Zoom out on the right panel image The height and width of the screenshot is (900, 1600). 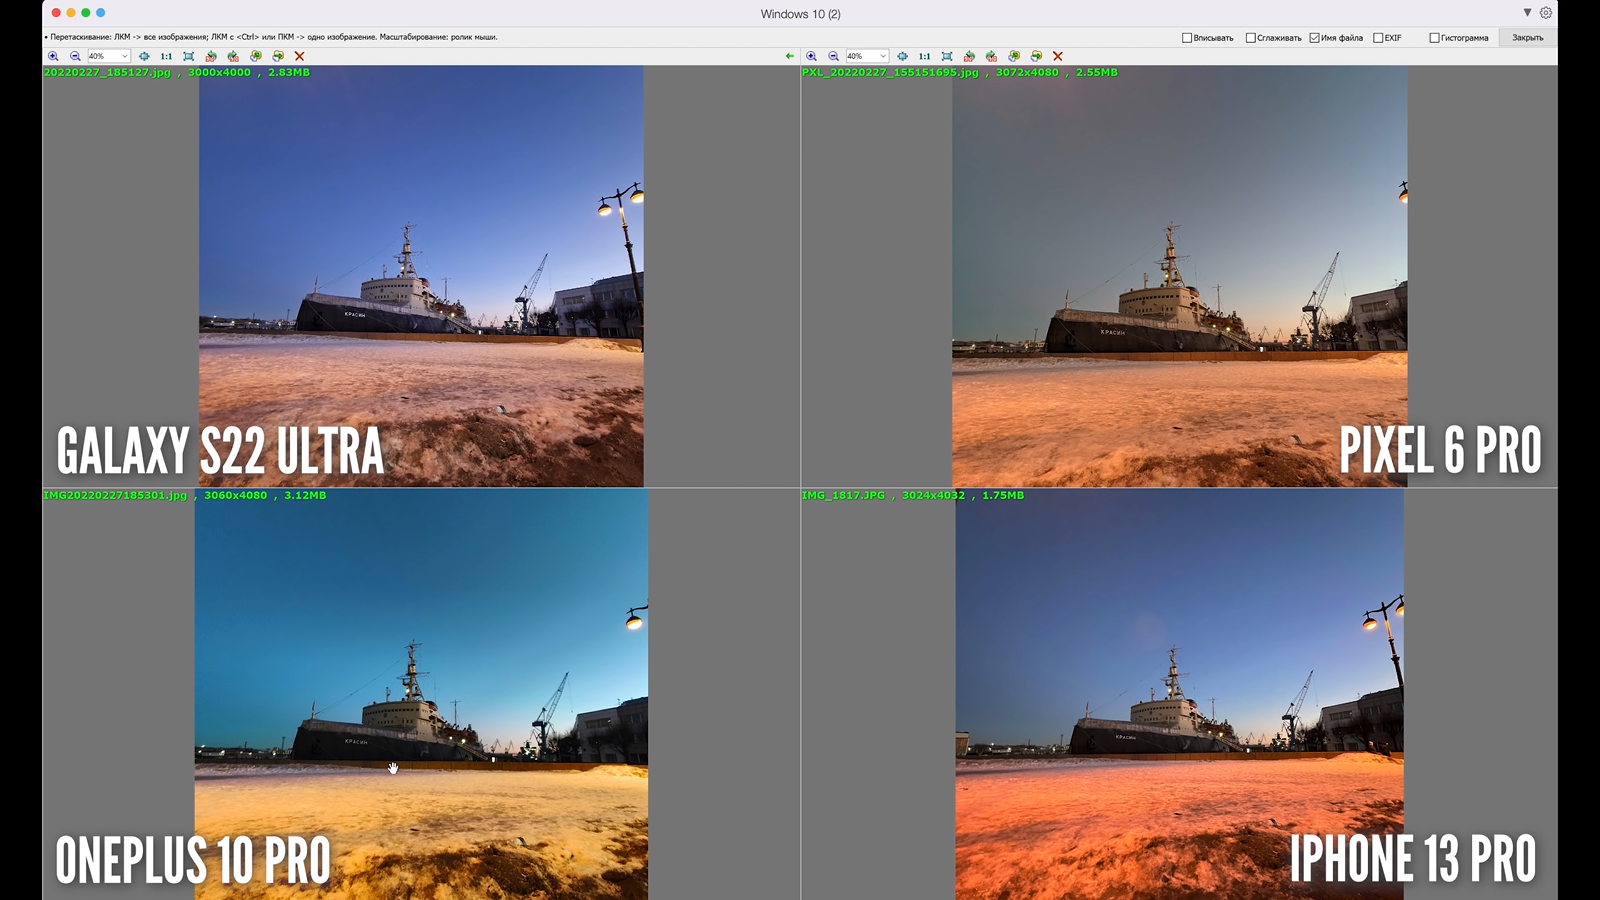tap(833, 56)
